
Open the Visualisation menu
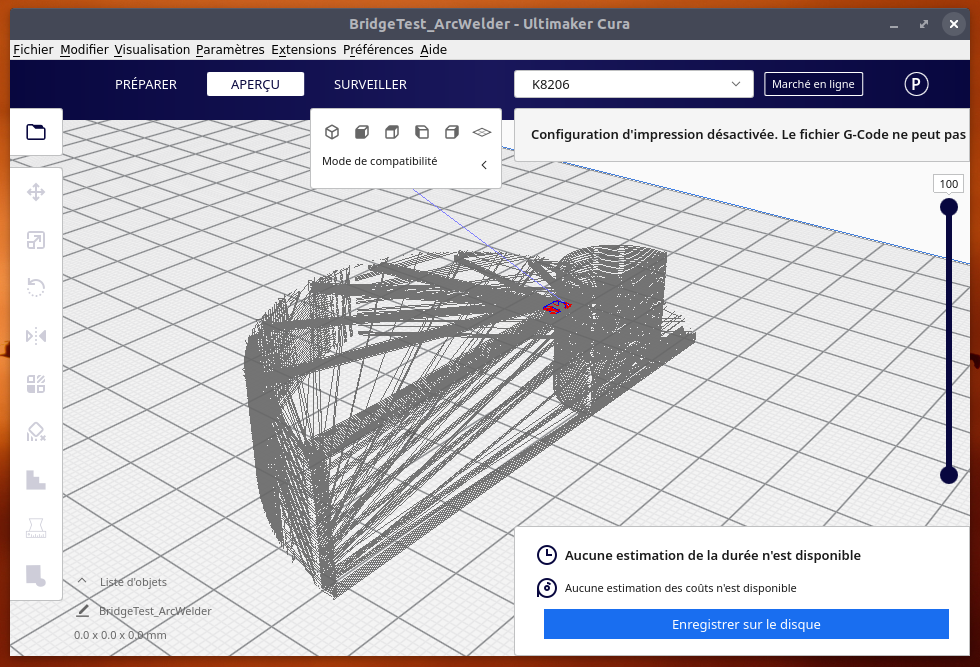(152, 49)
